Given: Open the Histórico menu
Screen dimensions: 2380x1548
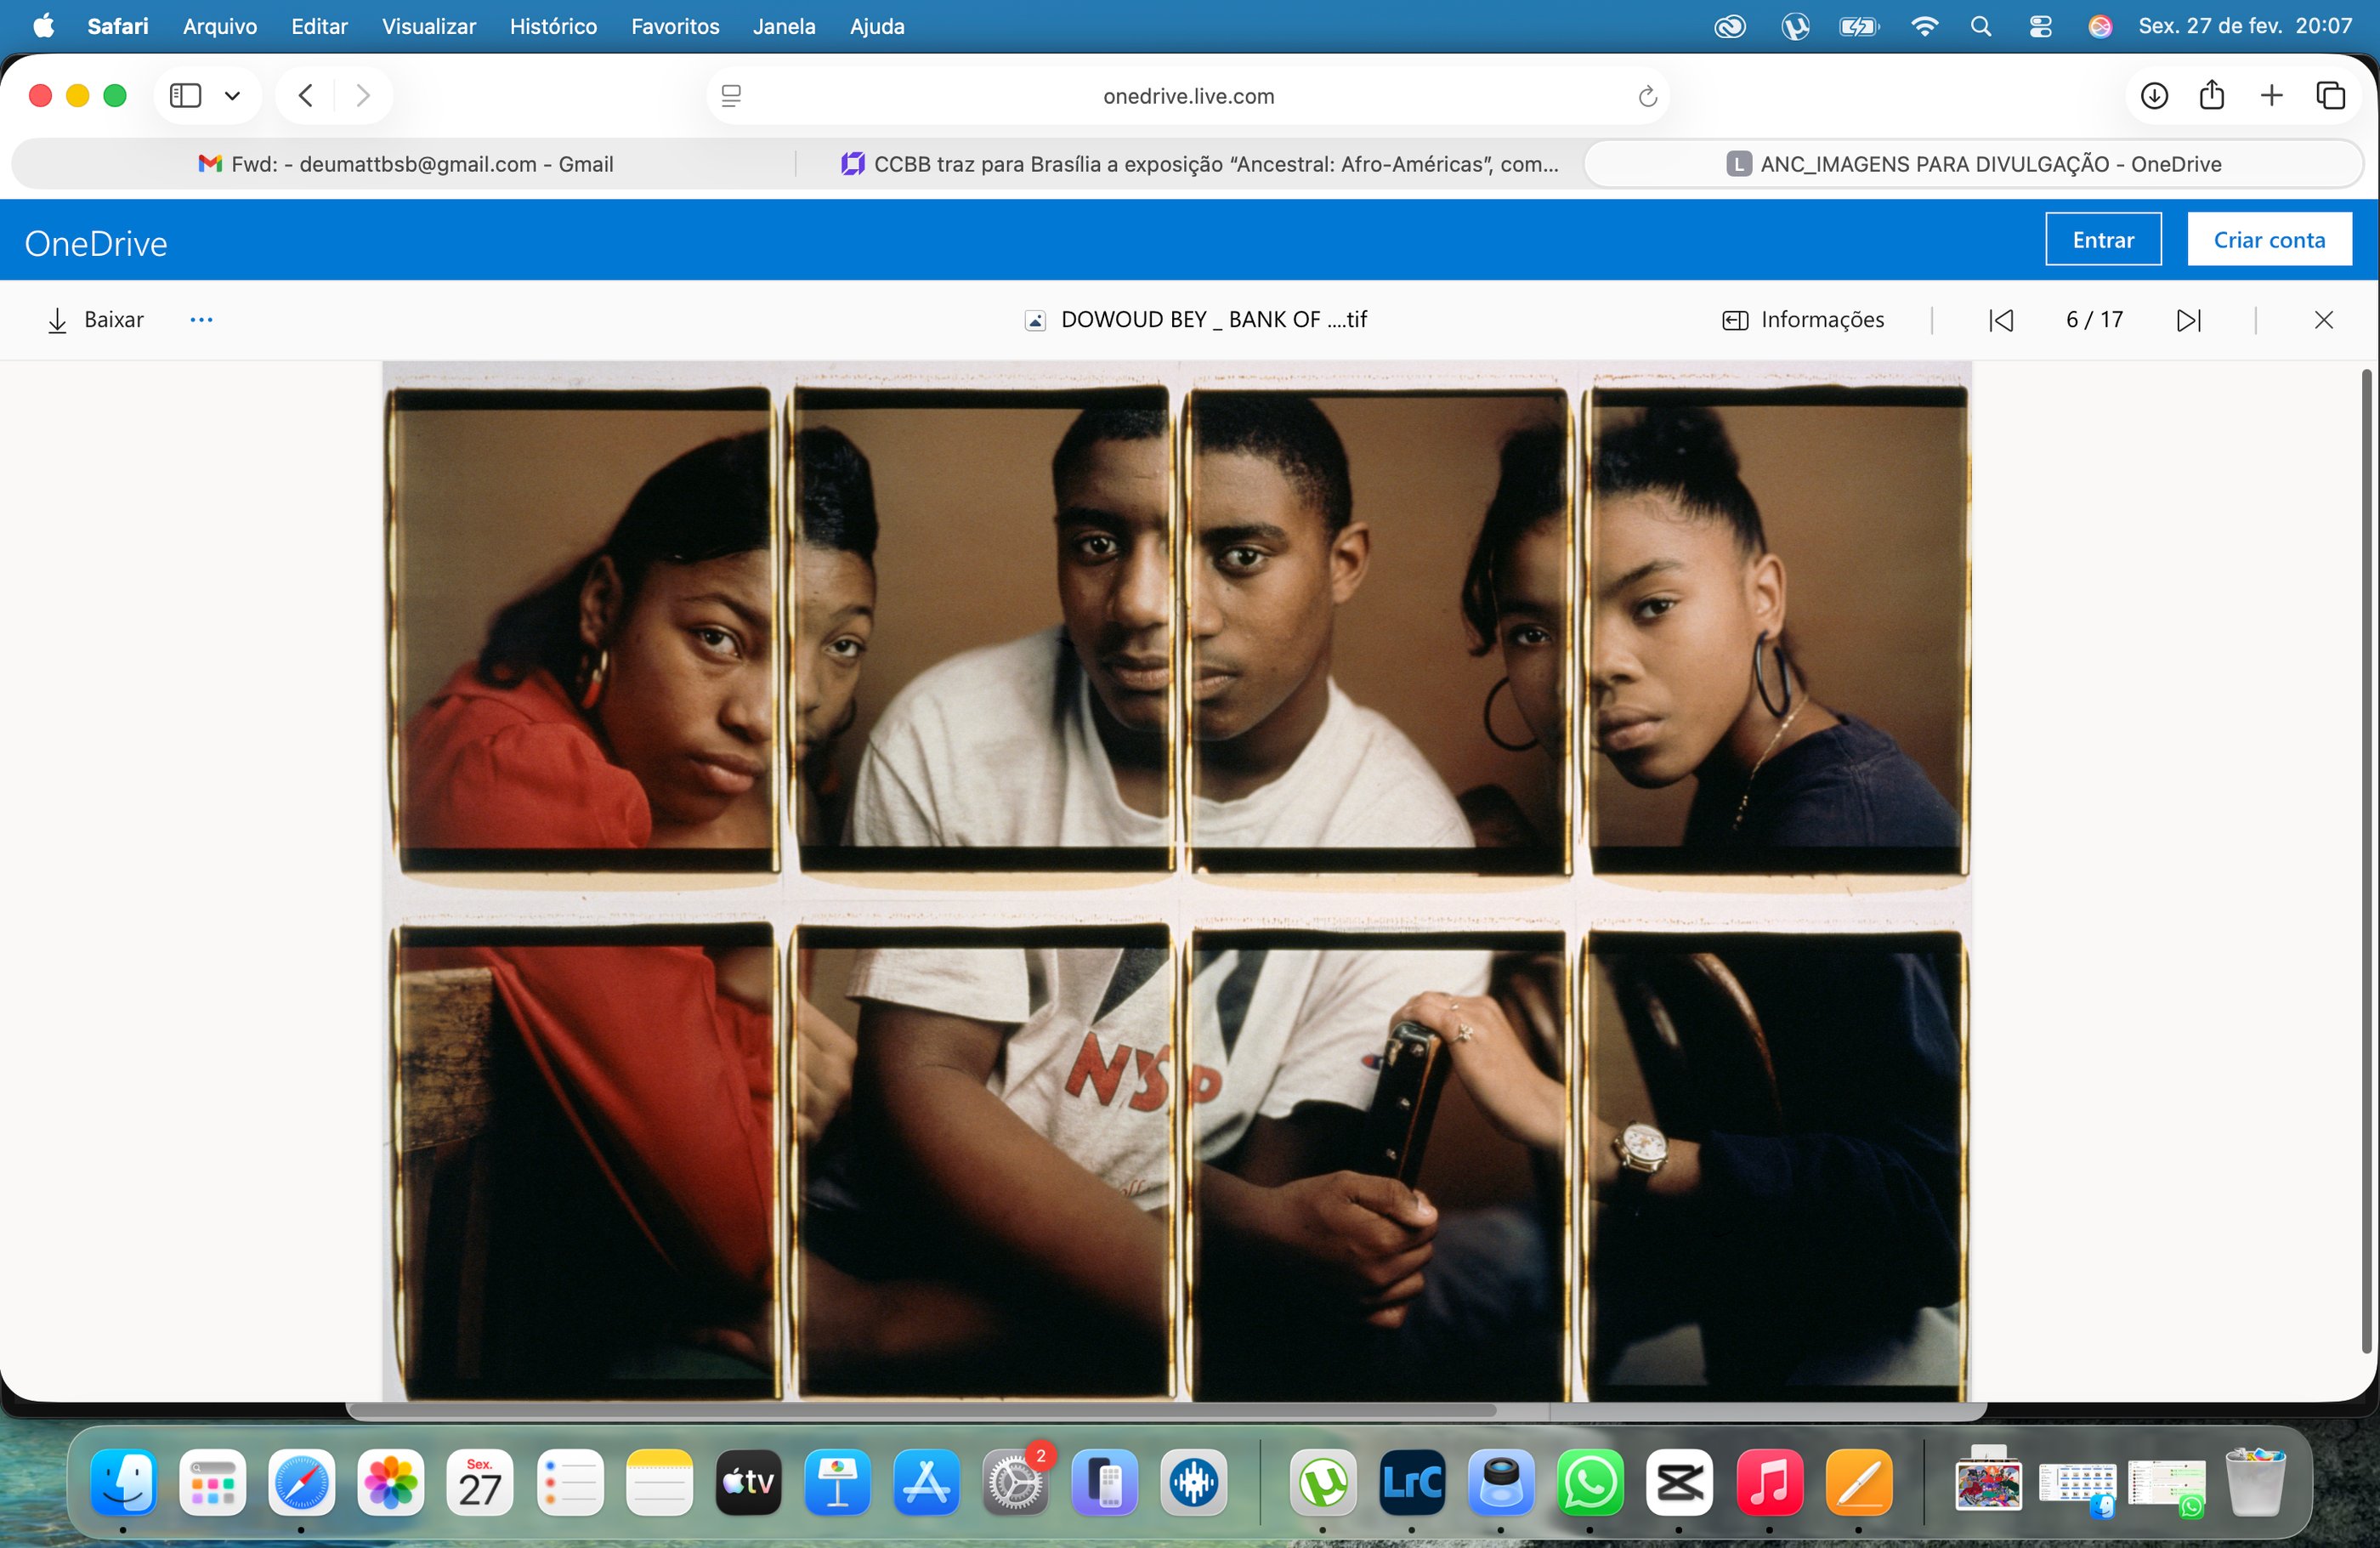Looking at the screenshot, I should (x=553, y=27).
